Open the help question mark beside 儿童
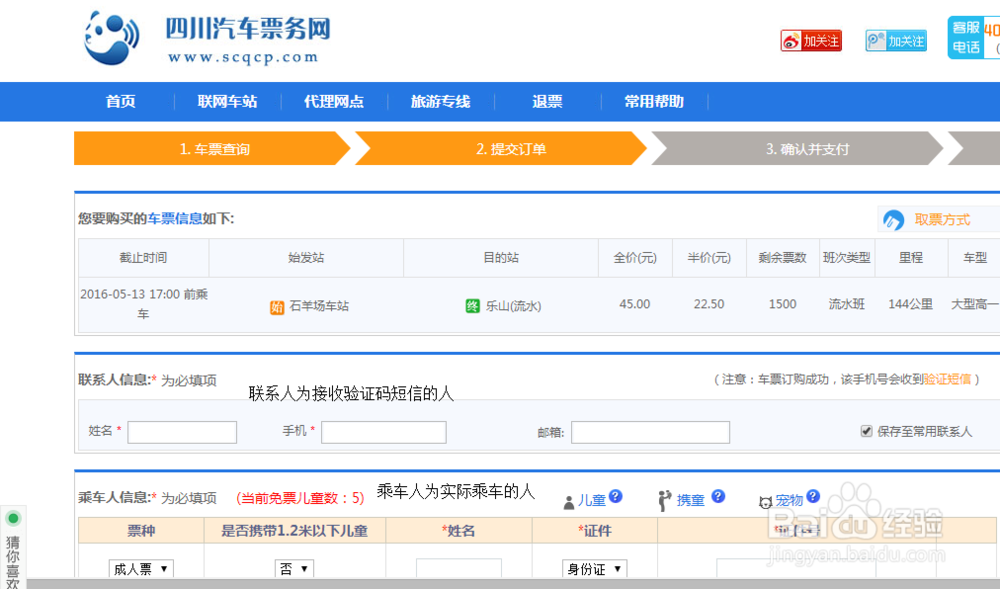 (x=616, y=494)
